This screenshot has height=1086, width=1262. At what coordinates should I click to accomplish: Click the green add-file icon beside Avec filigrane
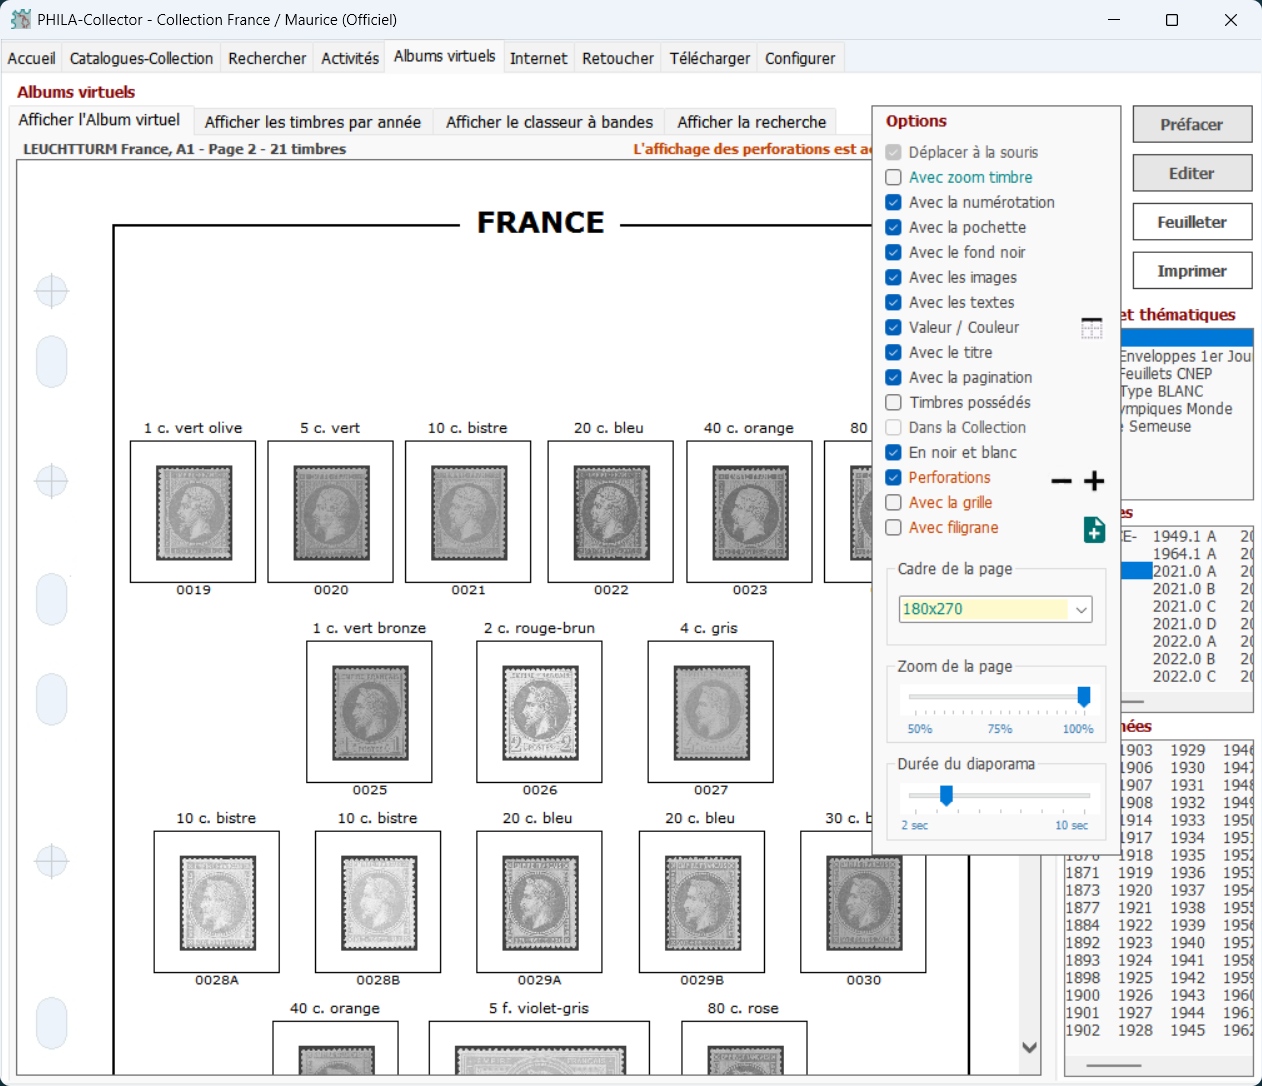(1095, 530)
